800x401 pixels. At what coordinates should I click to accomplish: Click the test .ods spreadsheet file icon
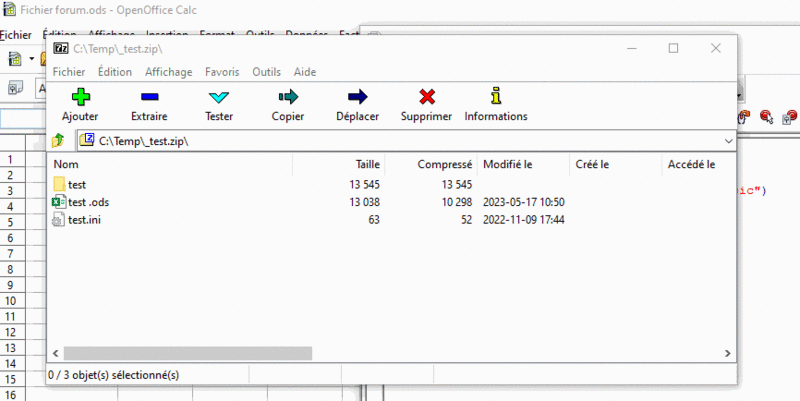59,202
